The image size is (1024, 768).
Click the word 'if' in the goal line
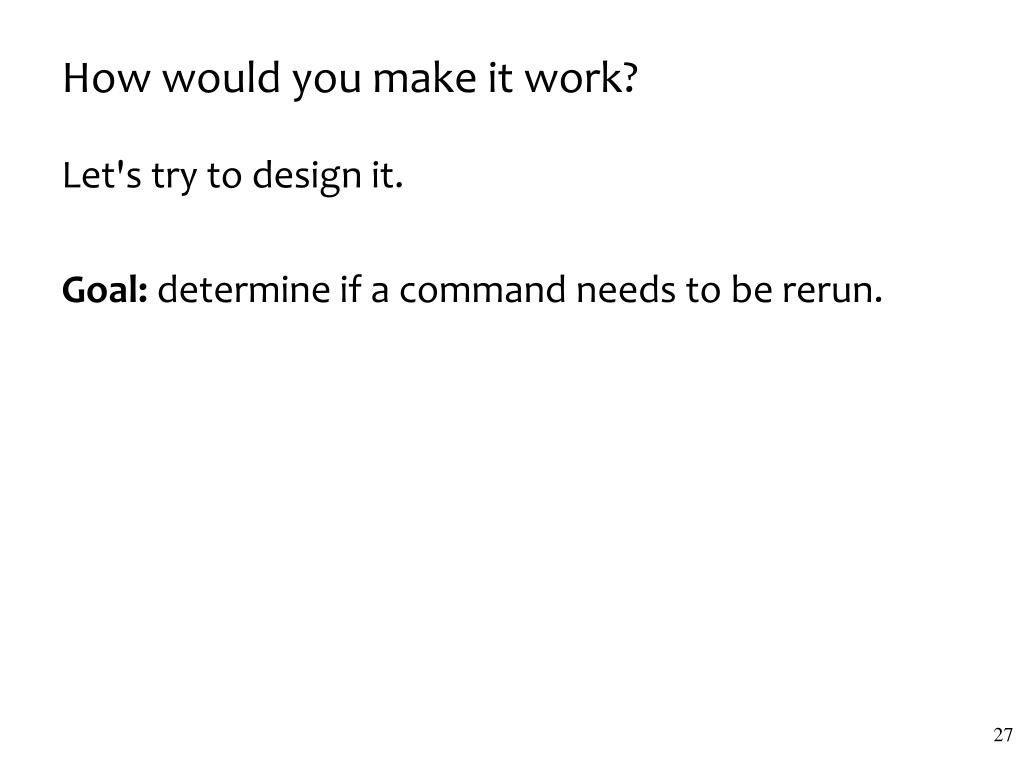pos(350,289)
